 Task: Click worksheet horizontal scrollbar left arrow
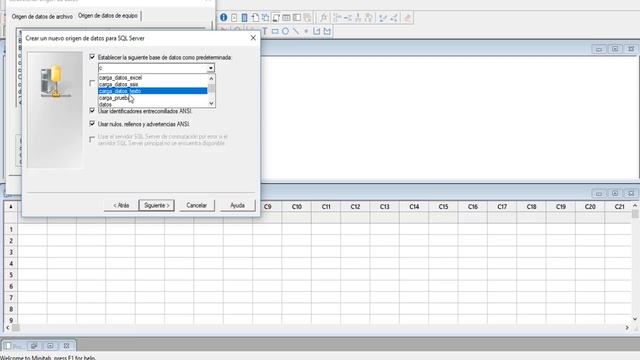click(x=7, y=328)
